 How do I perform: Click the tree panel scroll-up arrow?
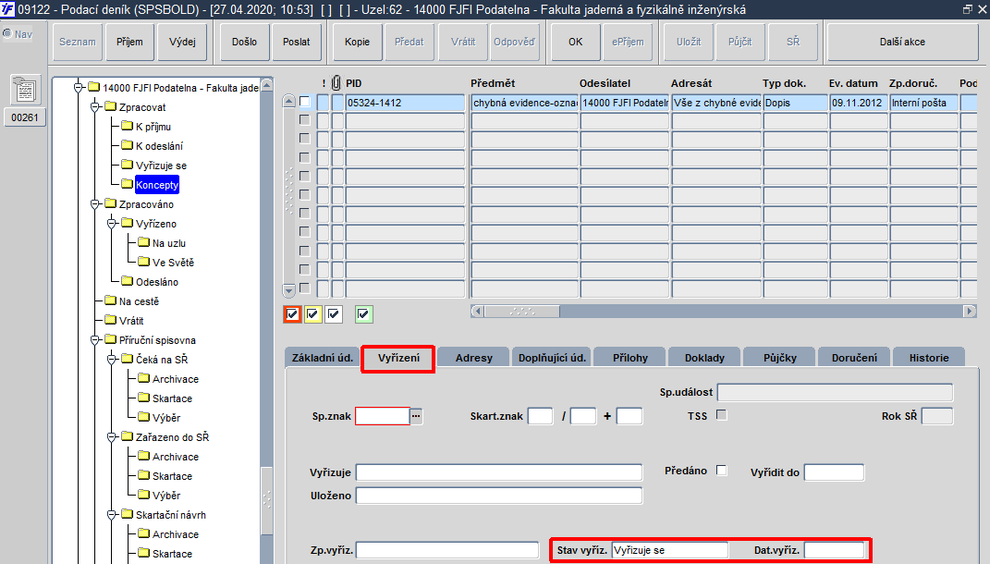click(266, 85)
